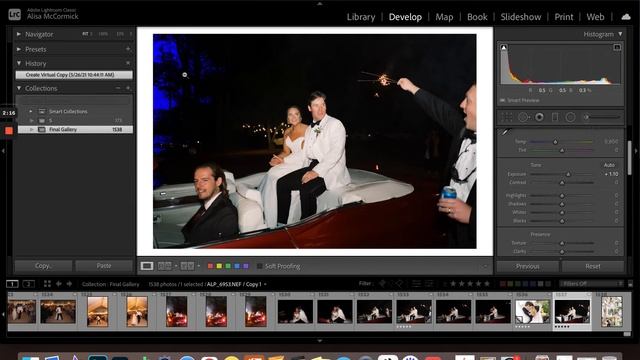Image resolution: width=640 pixels, height=360 pixels.
Task: Expand the Presets panel
Action: [18, 49]
